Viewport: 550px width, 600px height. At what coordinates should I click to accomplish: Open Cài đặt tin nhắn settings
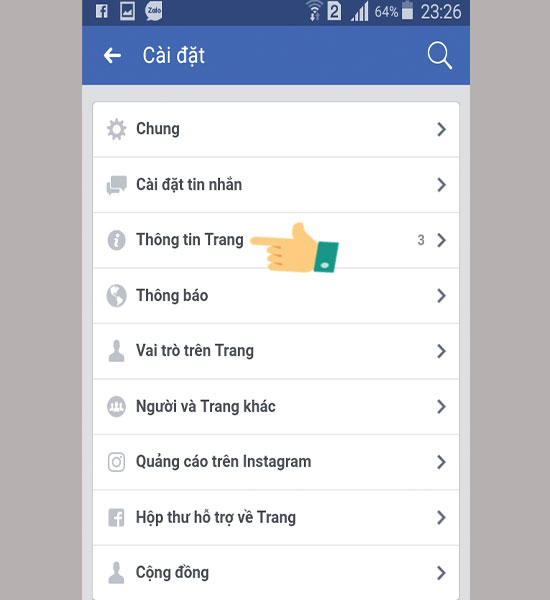click(x=276, y=185)
